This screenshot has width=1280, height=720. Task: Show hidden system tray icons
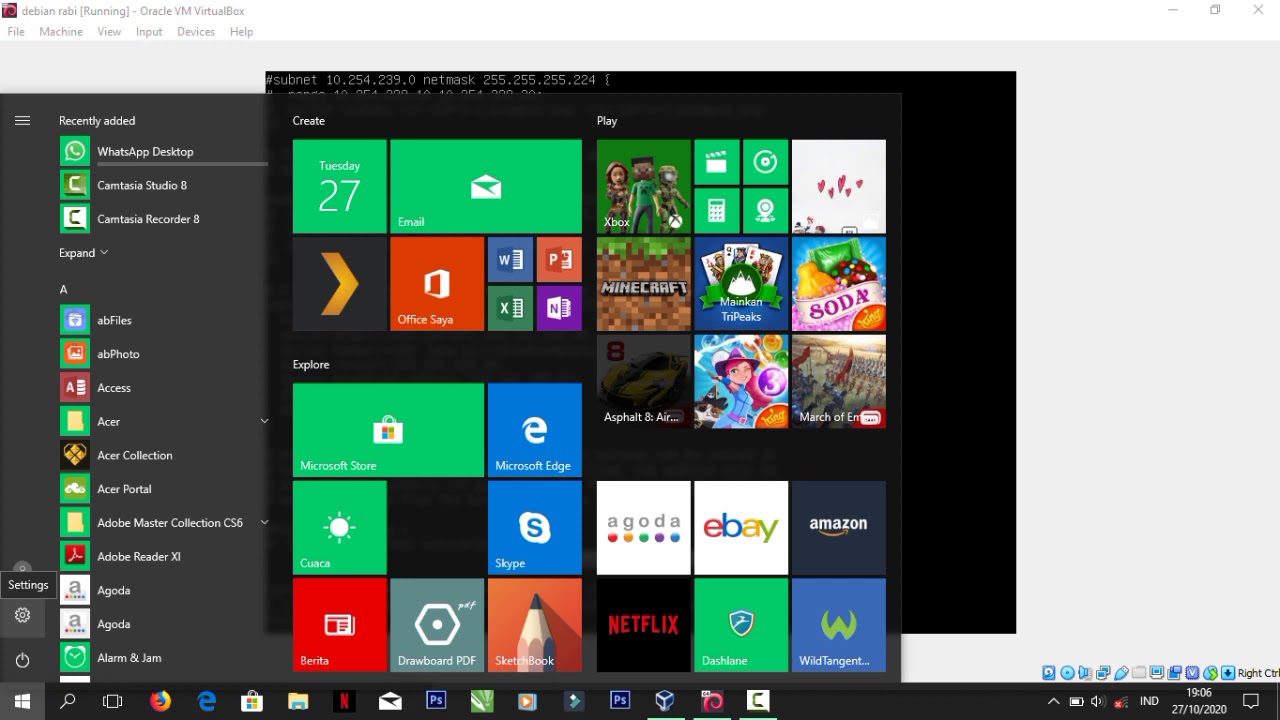pyautogui.click(x=1053, y=702)
